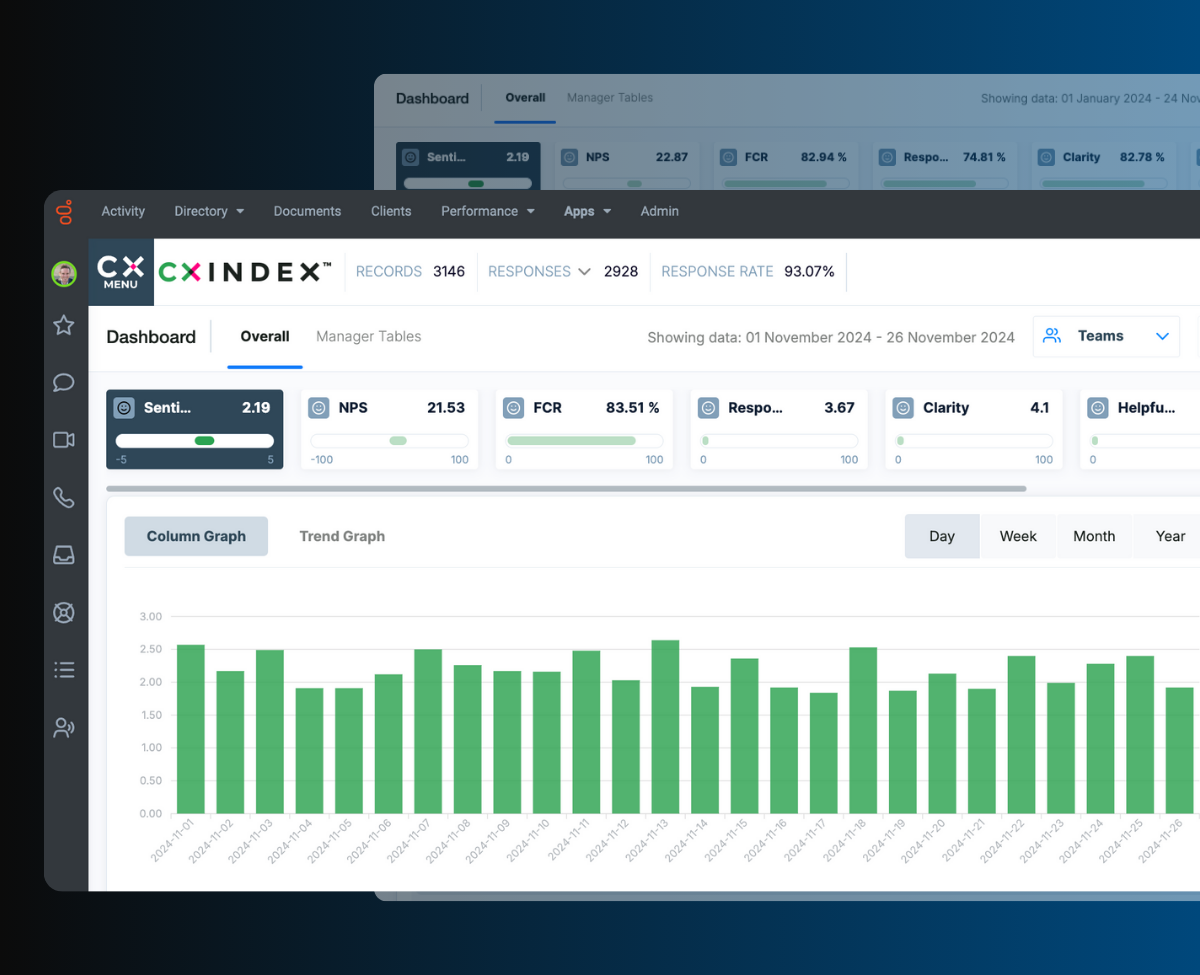Viewport: 1200px width, 975px height.
Task: Switch chart granularity to Month
Action: (x=1094, y=536)
